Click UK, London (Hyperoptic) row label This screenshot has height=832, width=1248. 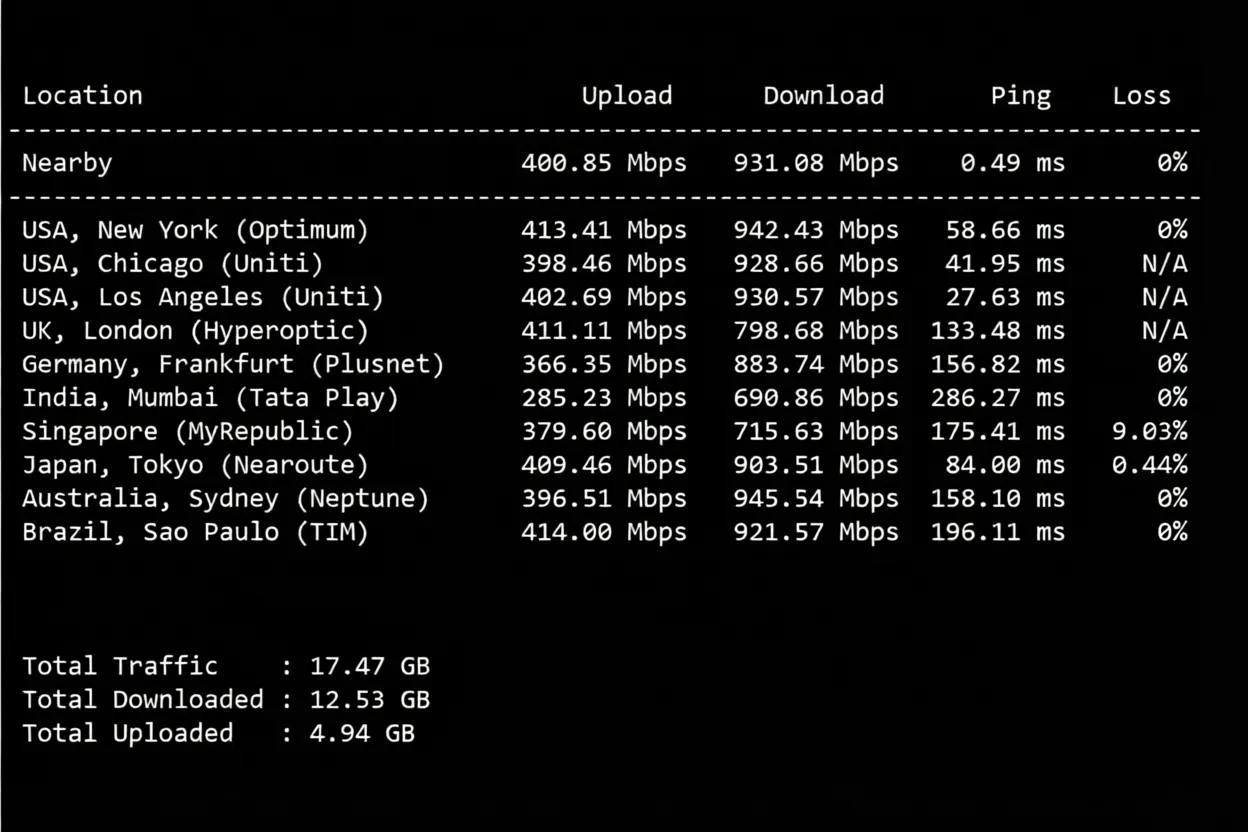pos(196,331)
